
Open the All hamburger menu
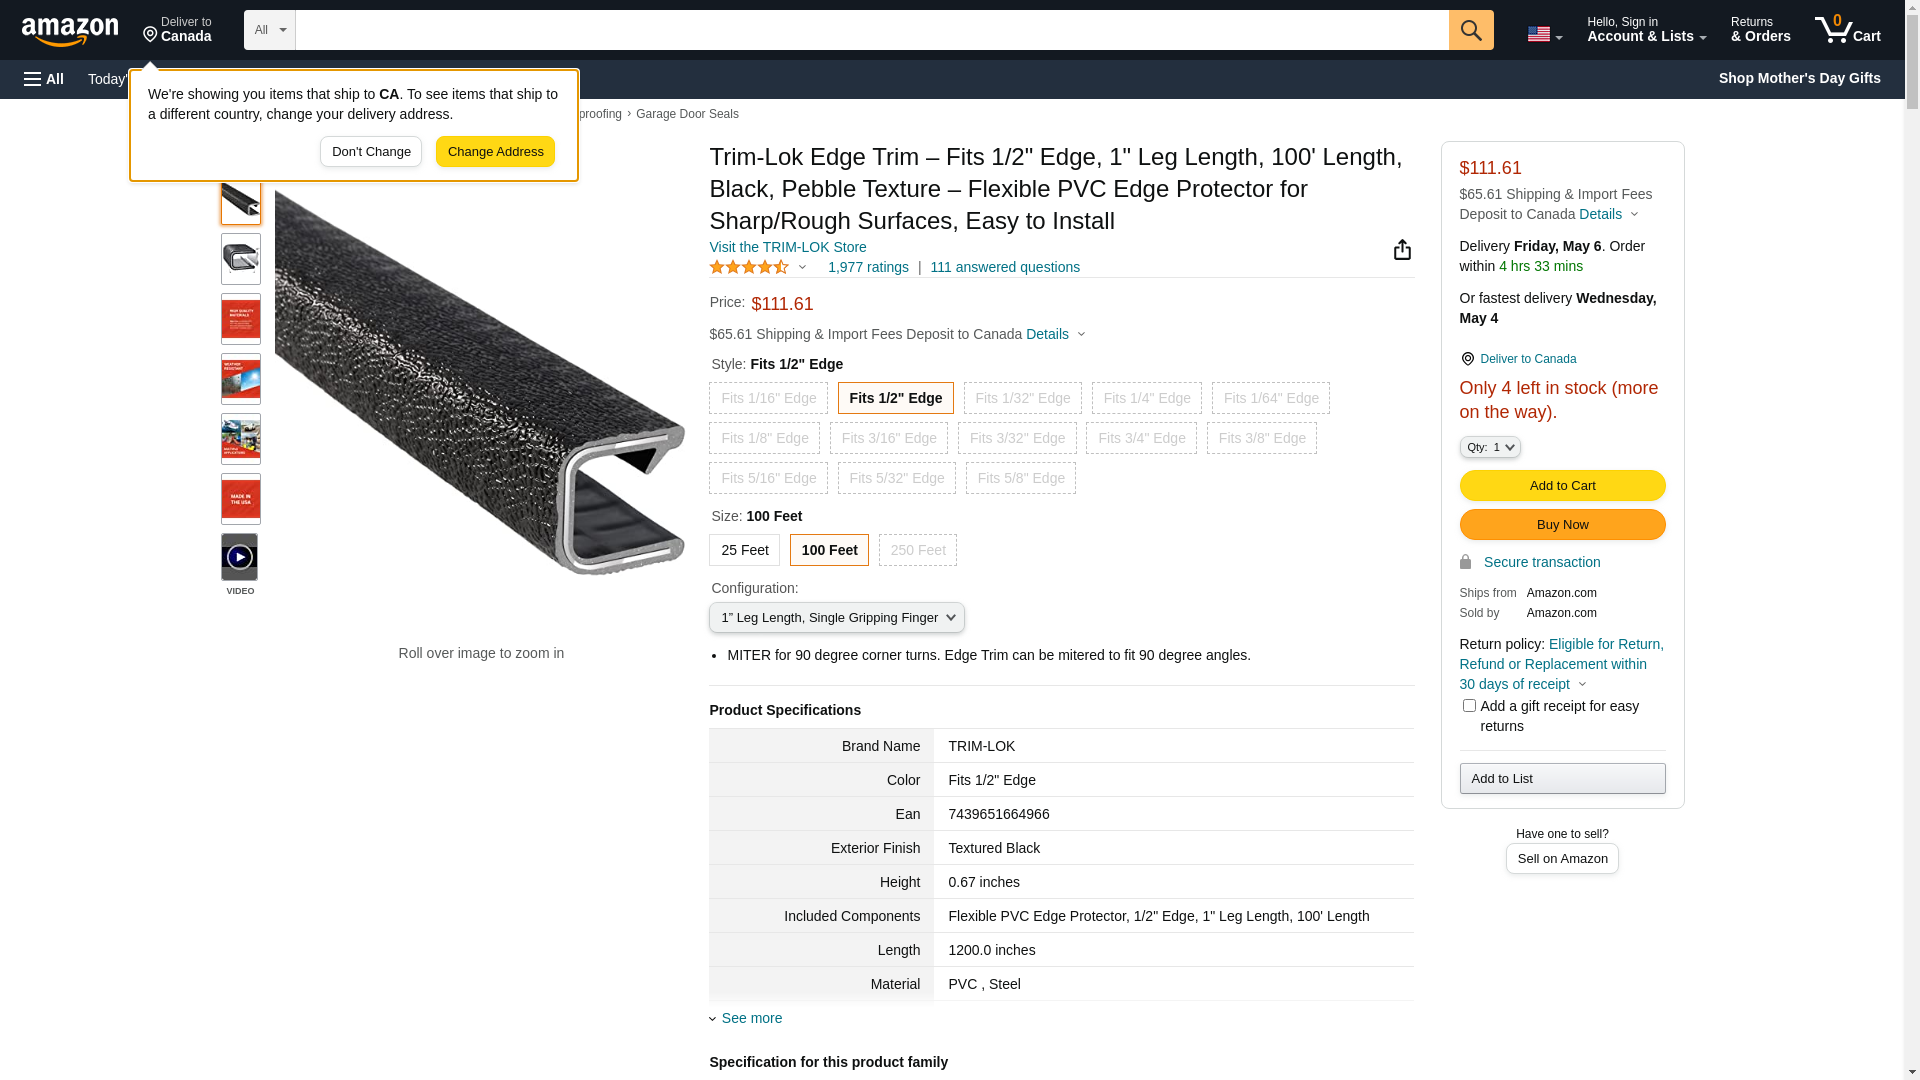pos(44,79)
